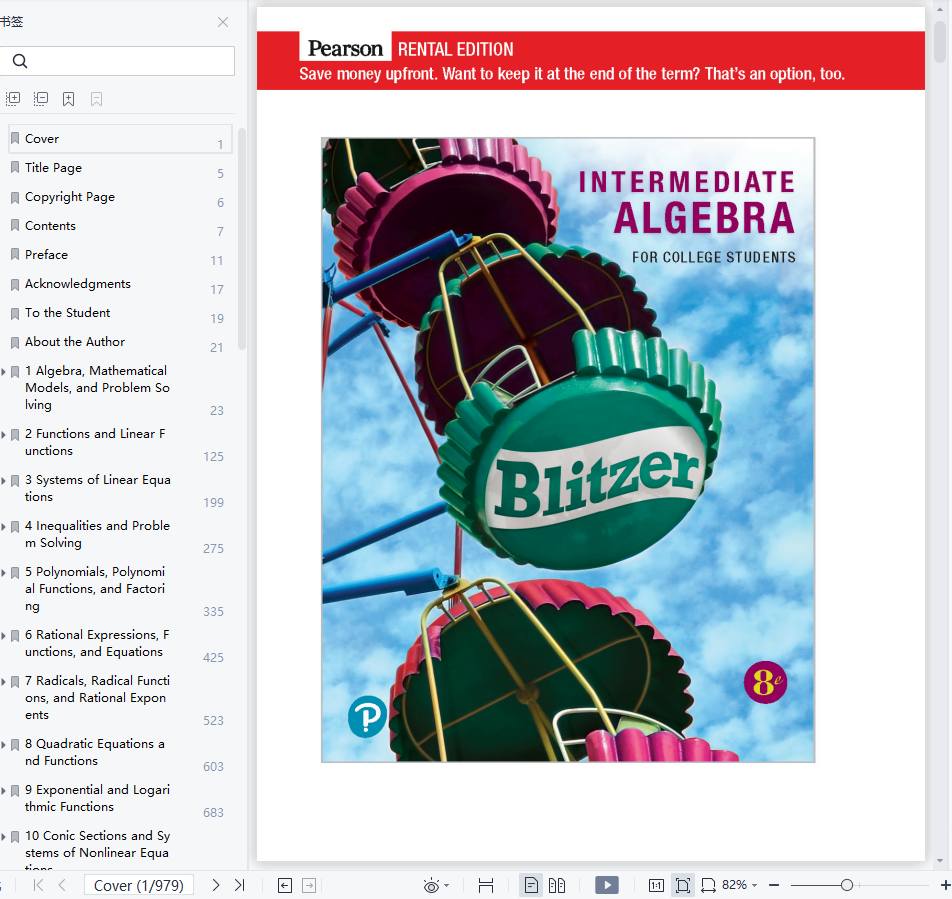952x899 pixels.
Task: Add a new bookmark icon
Action: tap(69, 98)
